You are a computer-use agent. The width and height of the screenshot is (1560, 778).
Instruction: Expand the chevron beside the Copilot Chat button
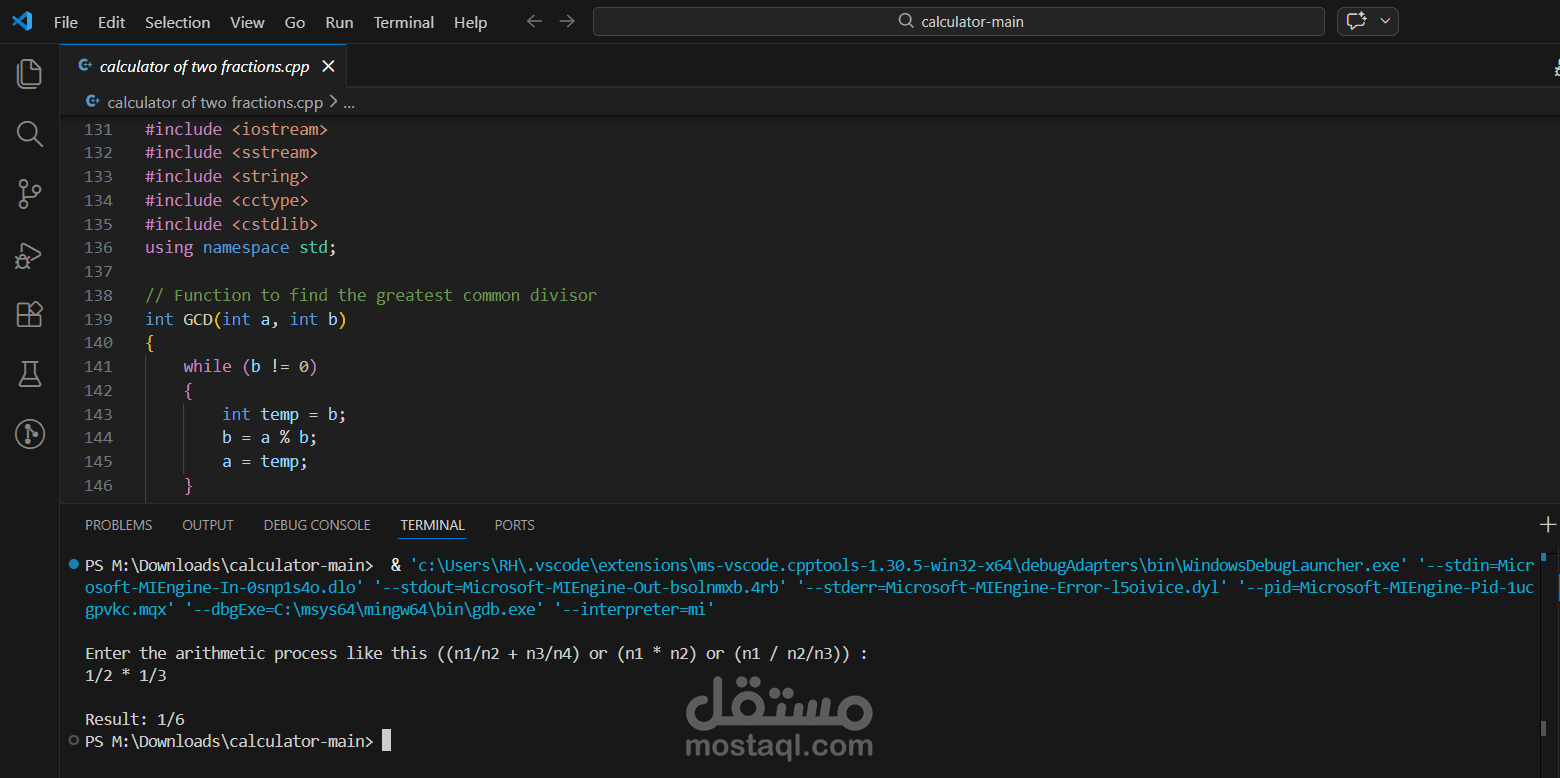point(1385,20)
